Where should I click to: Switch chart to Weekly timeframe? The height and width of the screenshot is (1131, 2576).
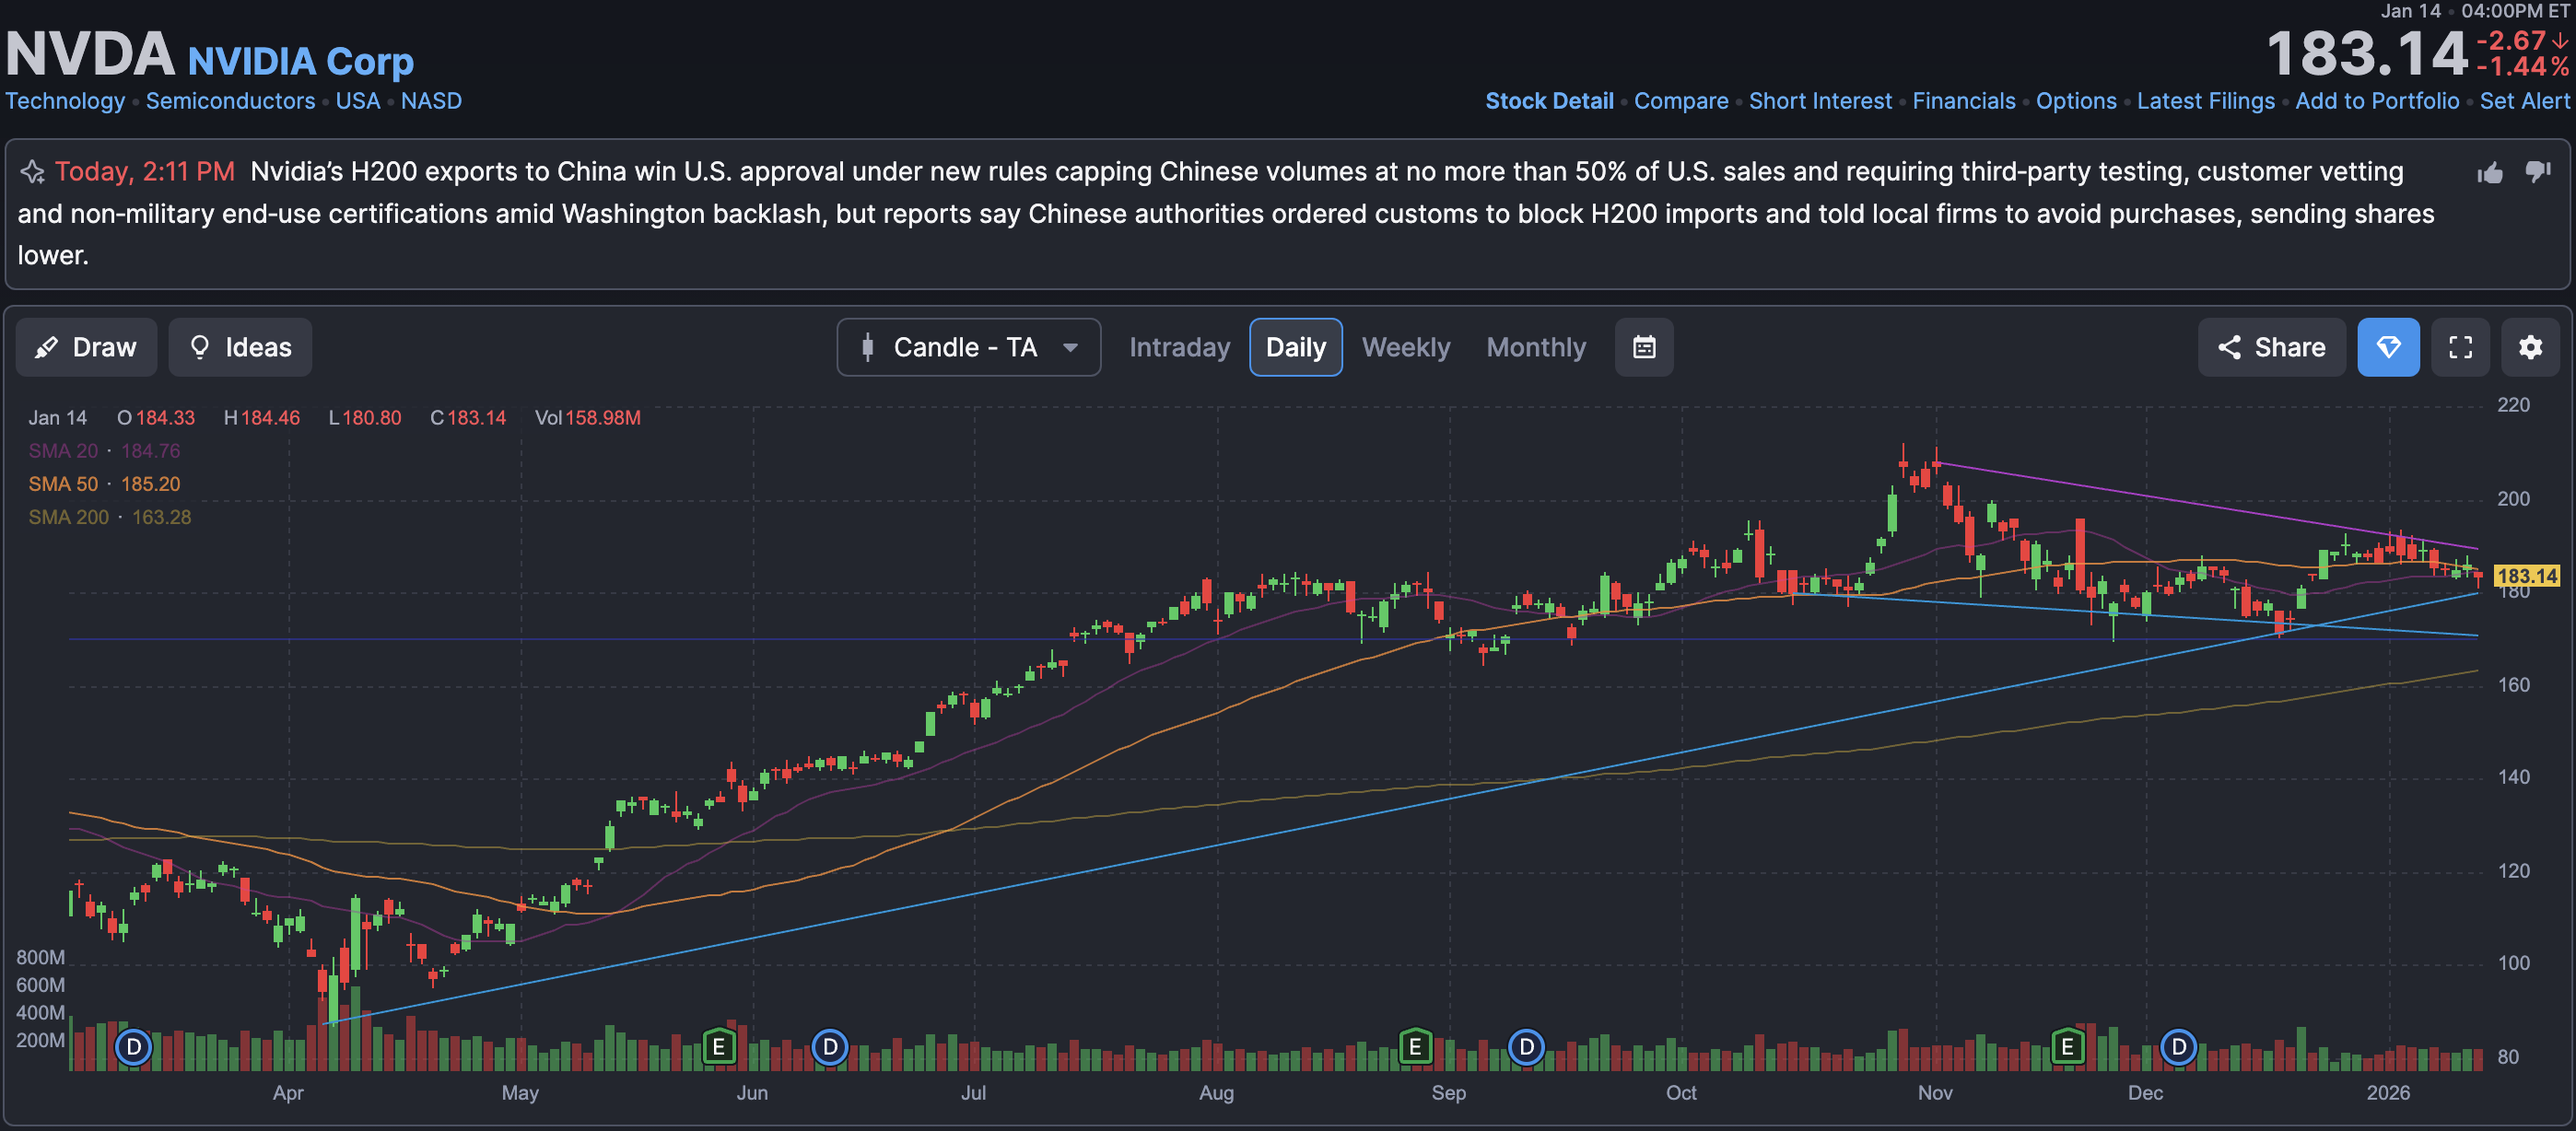[x=1405, y=347]
